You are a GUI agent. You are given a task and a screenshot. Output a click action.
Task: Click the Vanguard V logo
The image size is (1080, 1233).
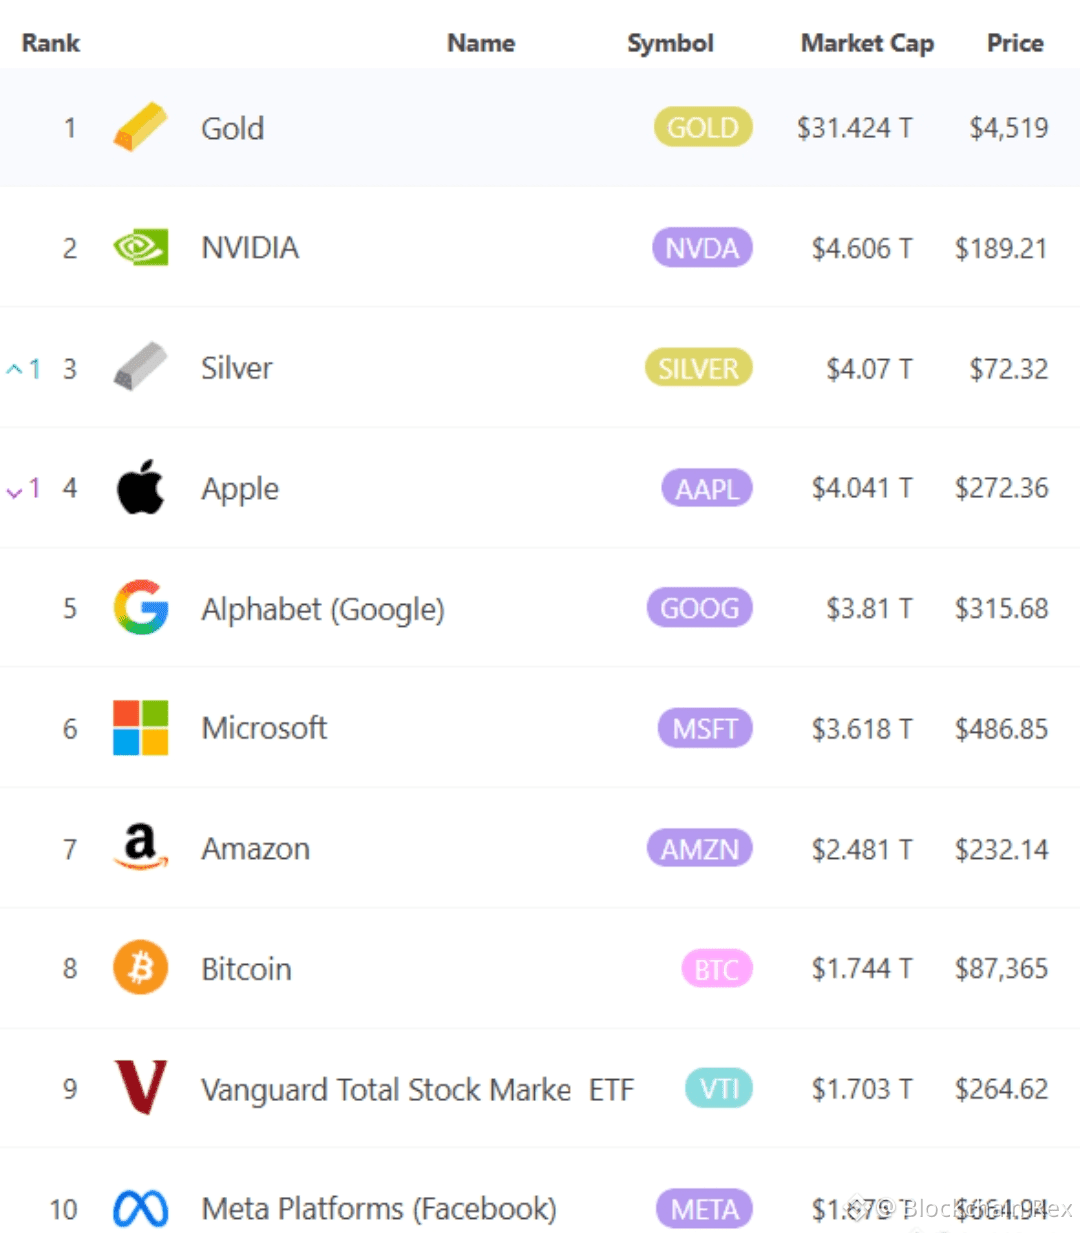[x=140, y=1088]
